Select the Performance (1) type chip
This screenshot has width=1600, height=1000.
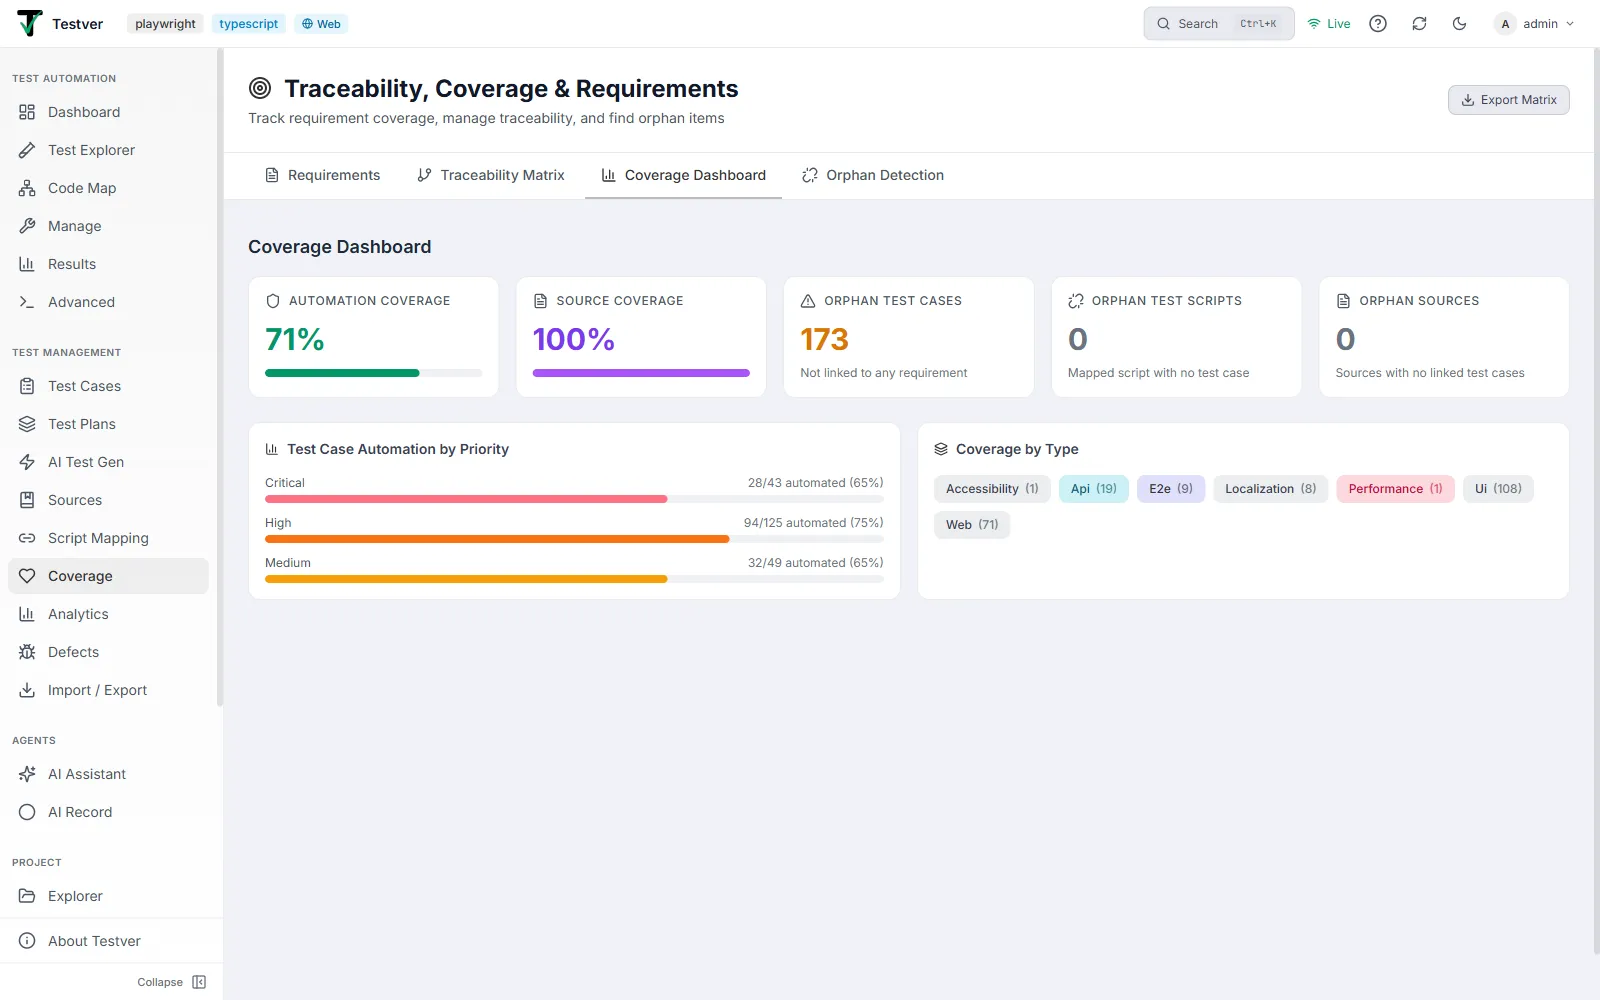(1395, 489)
